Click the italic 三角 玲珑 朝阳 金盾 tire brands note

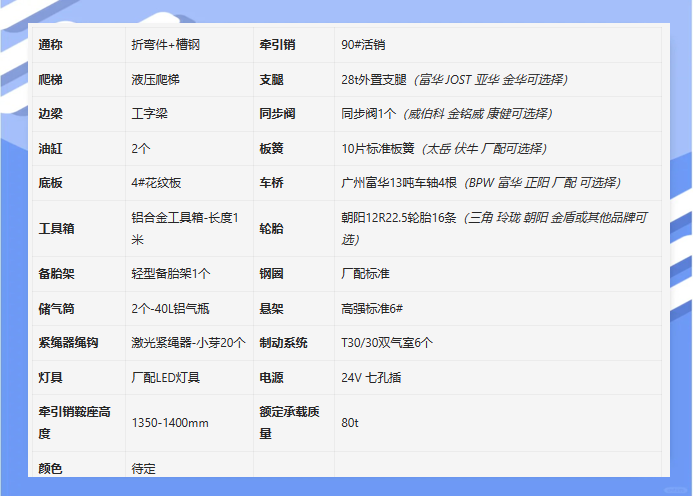click(494, 229)
